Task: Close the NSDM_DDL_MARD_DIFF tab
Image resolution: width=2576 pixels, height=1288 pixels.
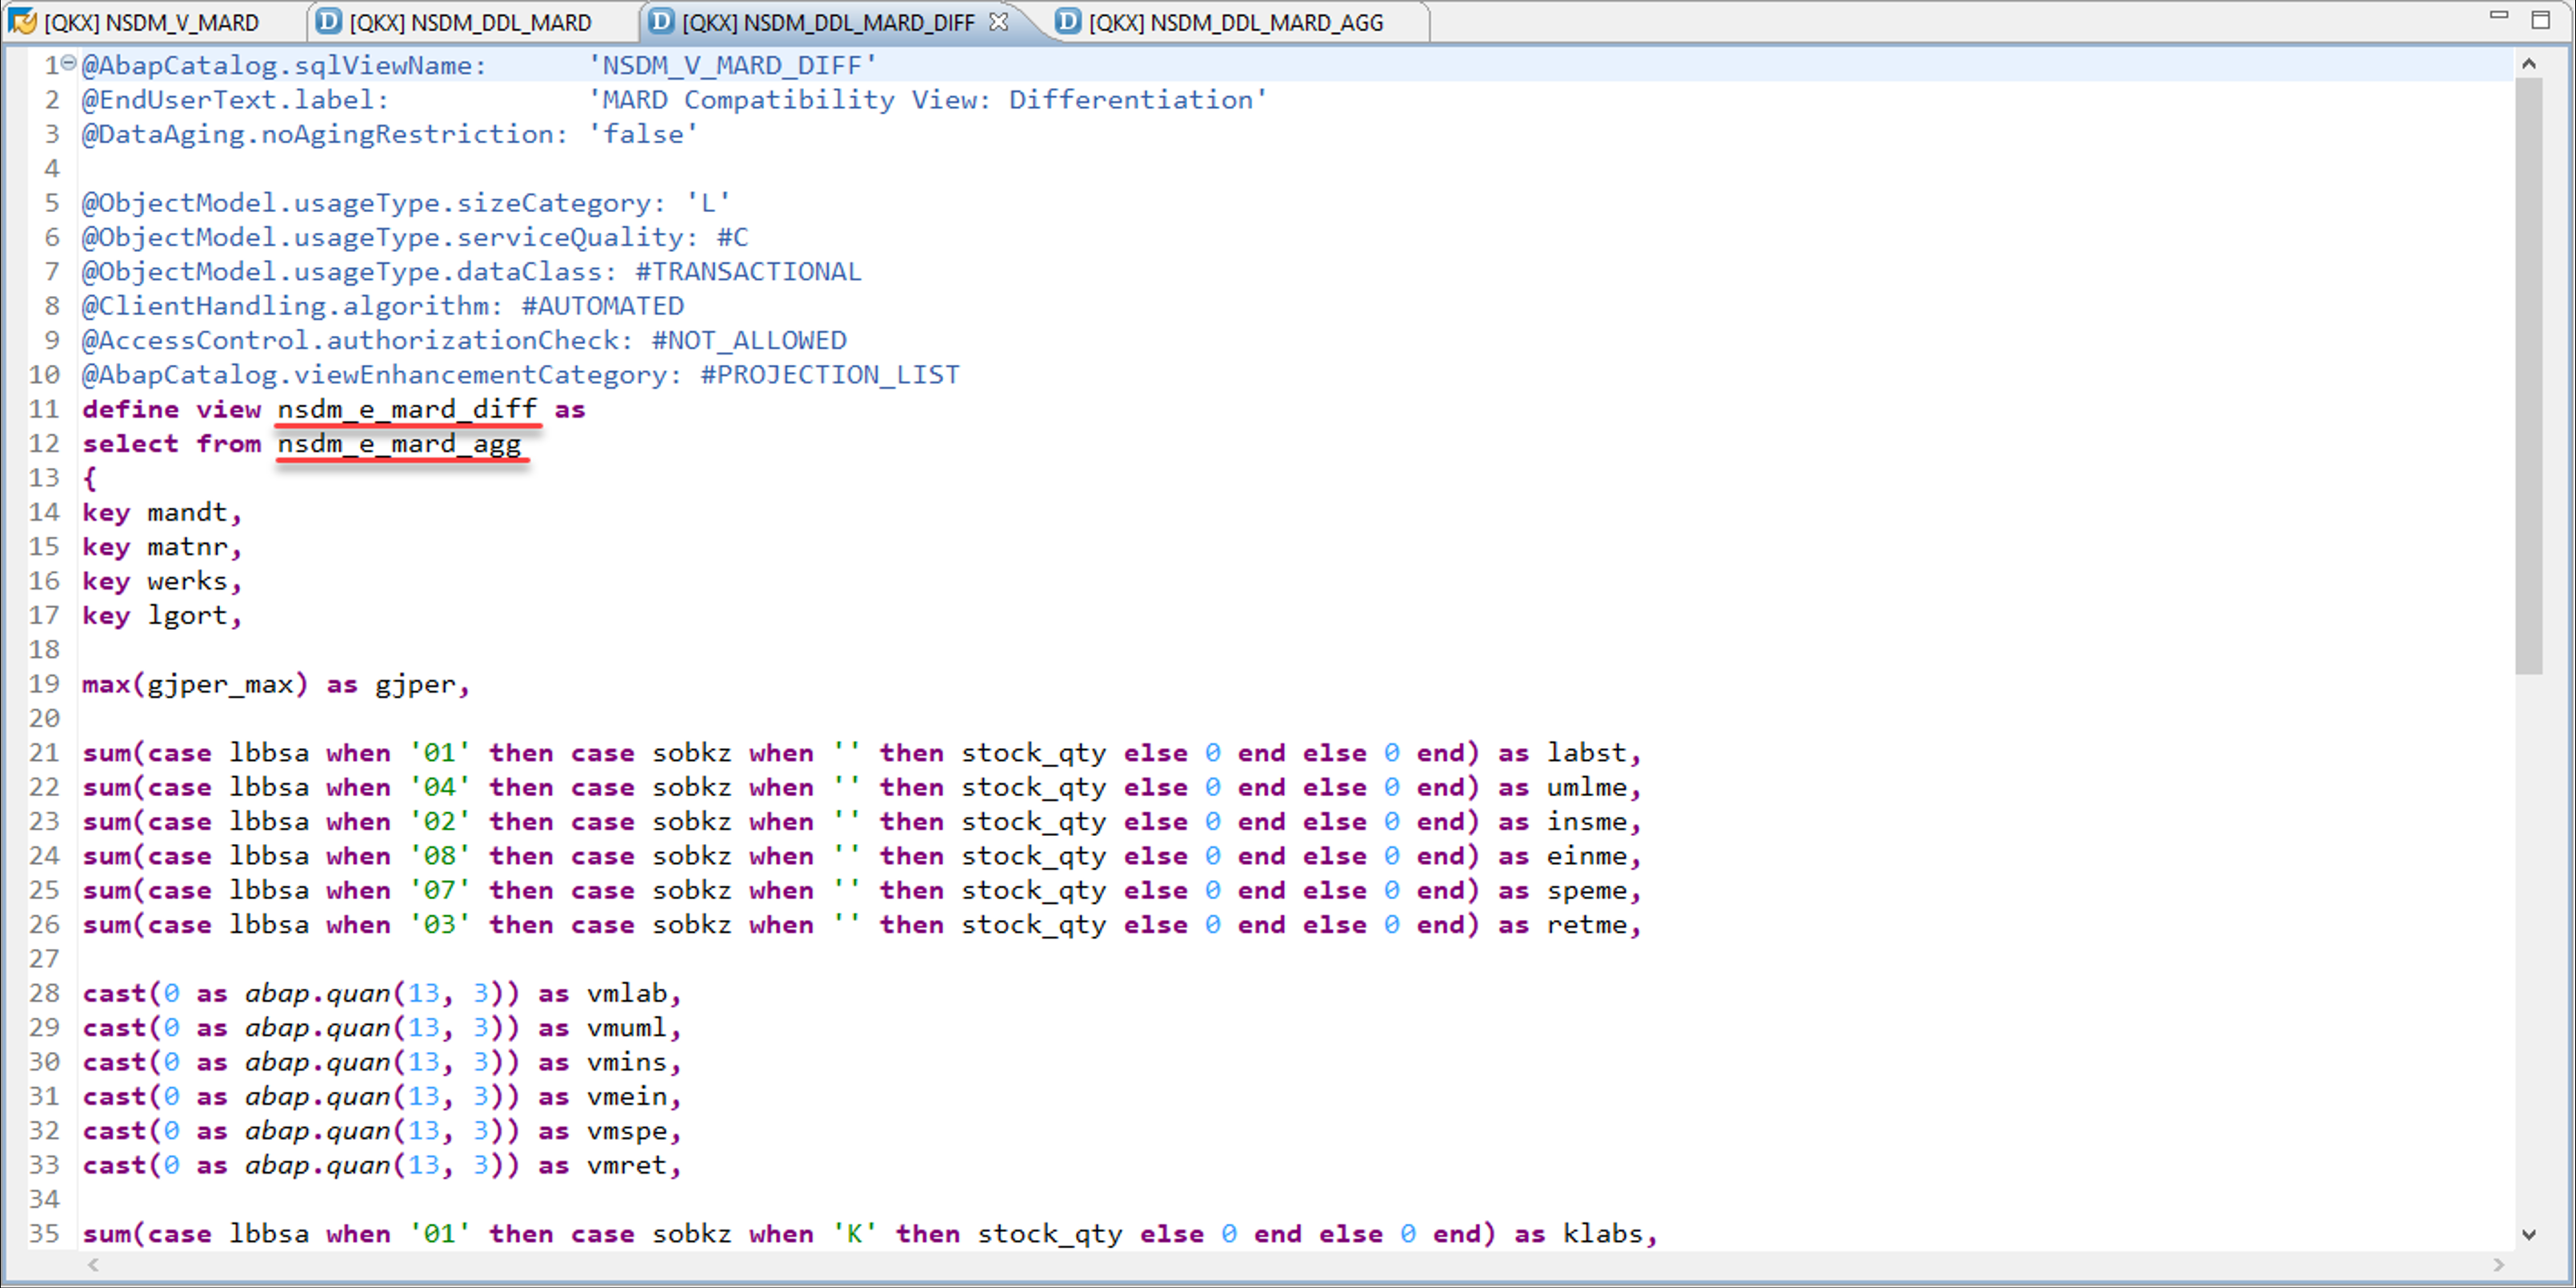Action: 998,21
